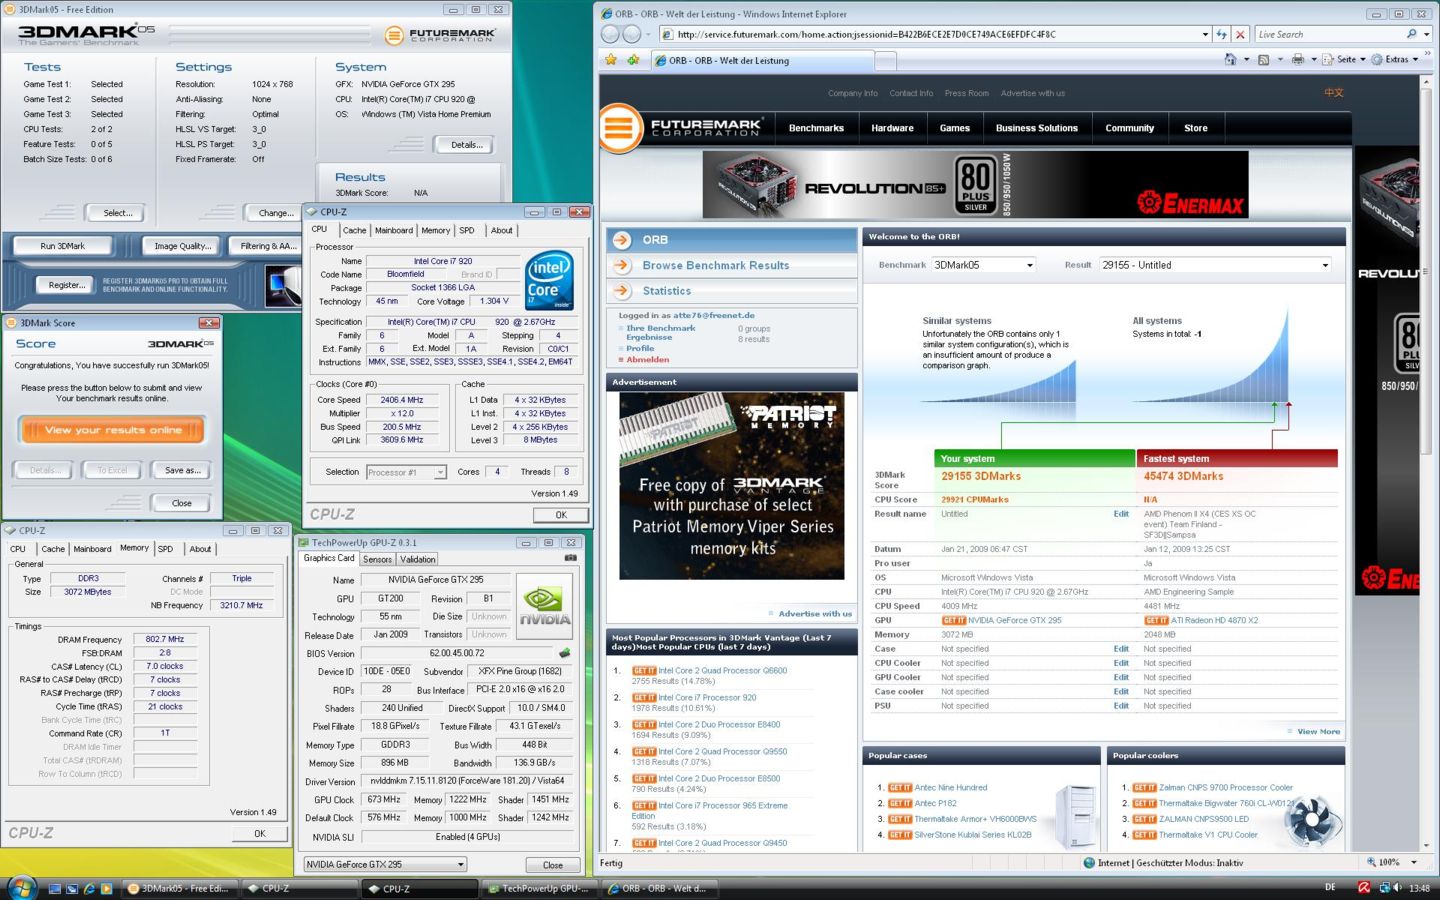Click TechPowerUp GPU-Z taskbar button
Viewport: 1440px width, 900px height.
click(538, 888)
